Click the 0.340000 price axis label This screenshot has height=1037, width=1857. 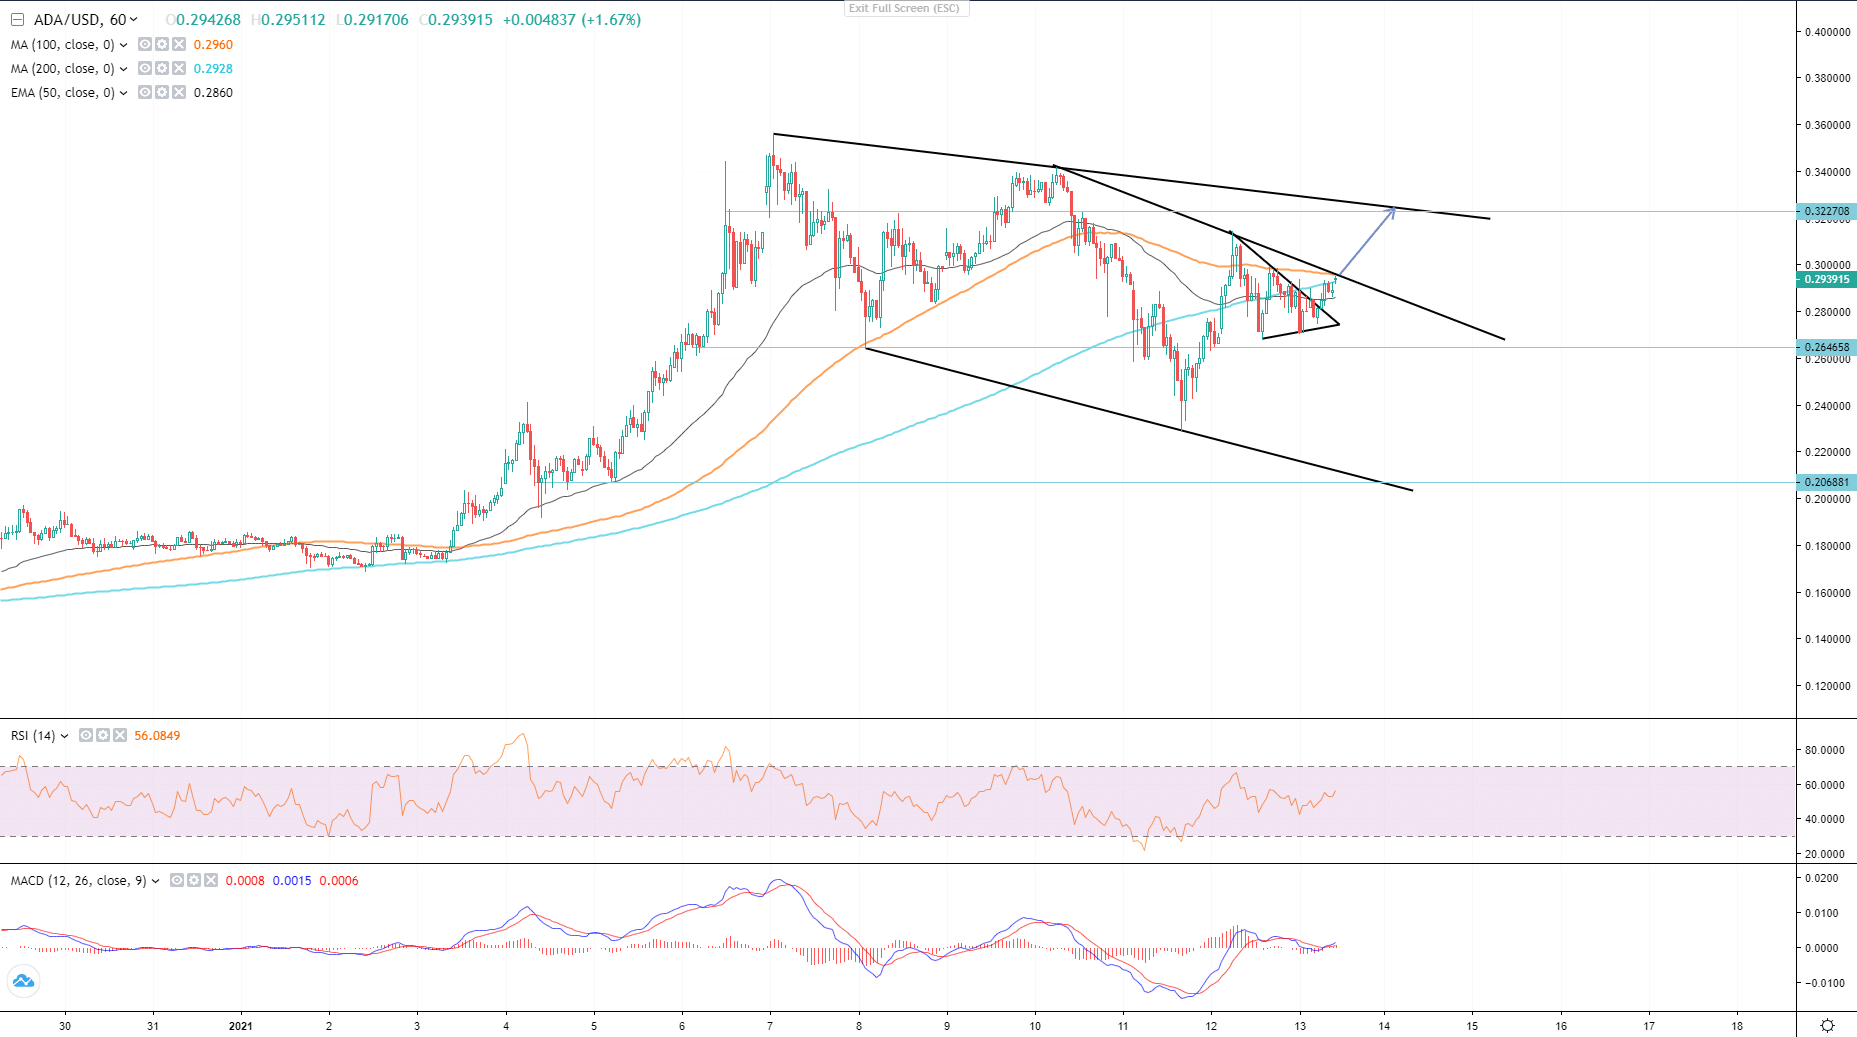pyautogui.click(x=1828, y=172)
